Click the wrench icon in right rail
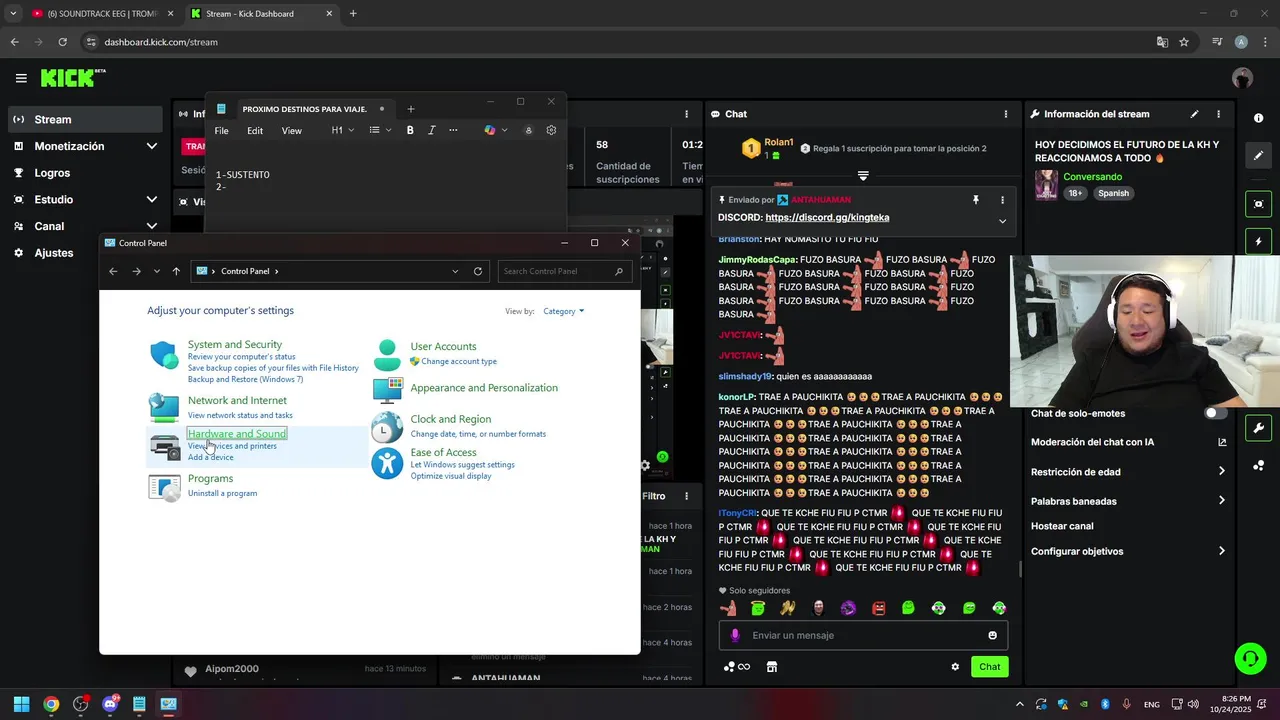The width and height of the screenshot is (1280, 720). [x=1258, y=428]
